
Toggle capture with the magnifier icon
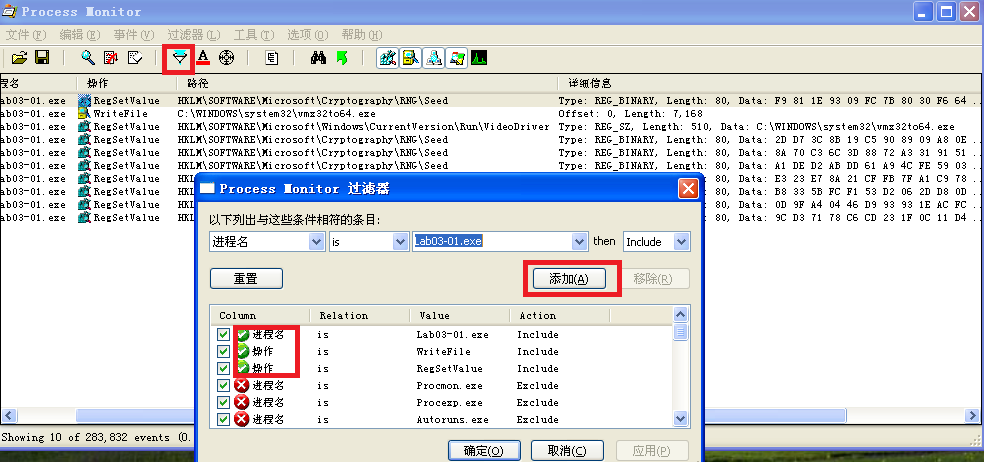pyautogui.click(x=88, y=58)
